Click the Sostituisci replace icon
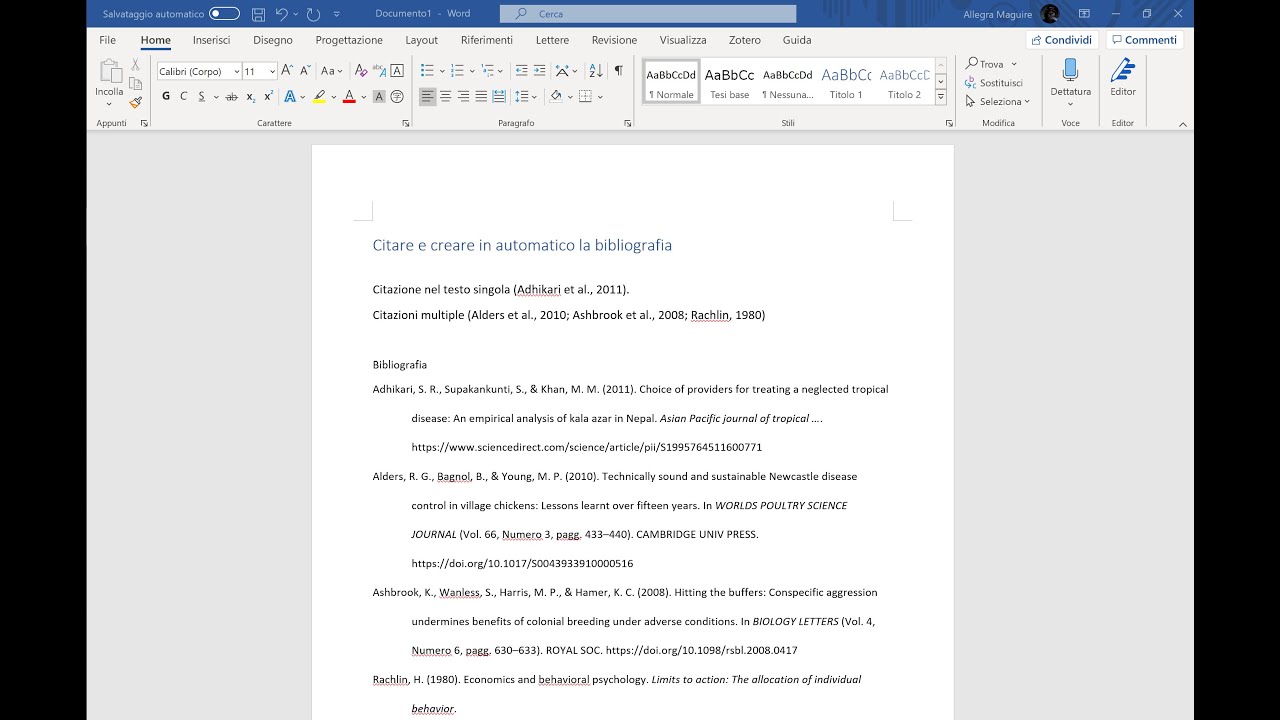Image resolution: width=1280 pixels, height=720 pixels. (993, 83)
